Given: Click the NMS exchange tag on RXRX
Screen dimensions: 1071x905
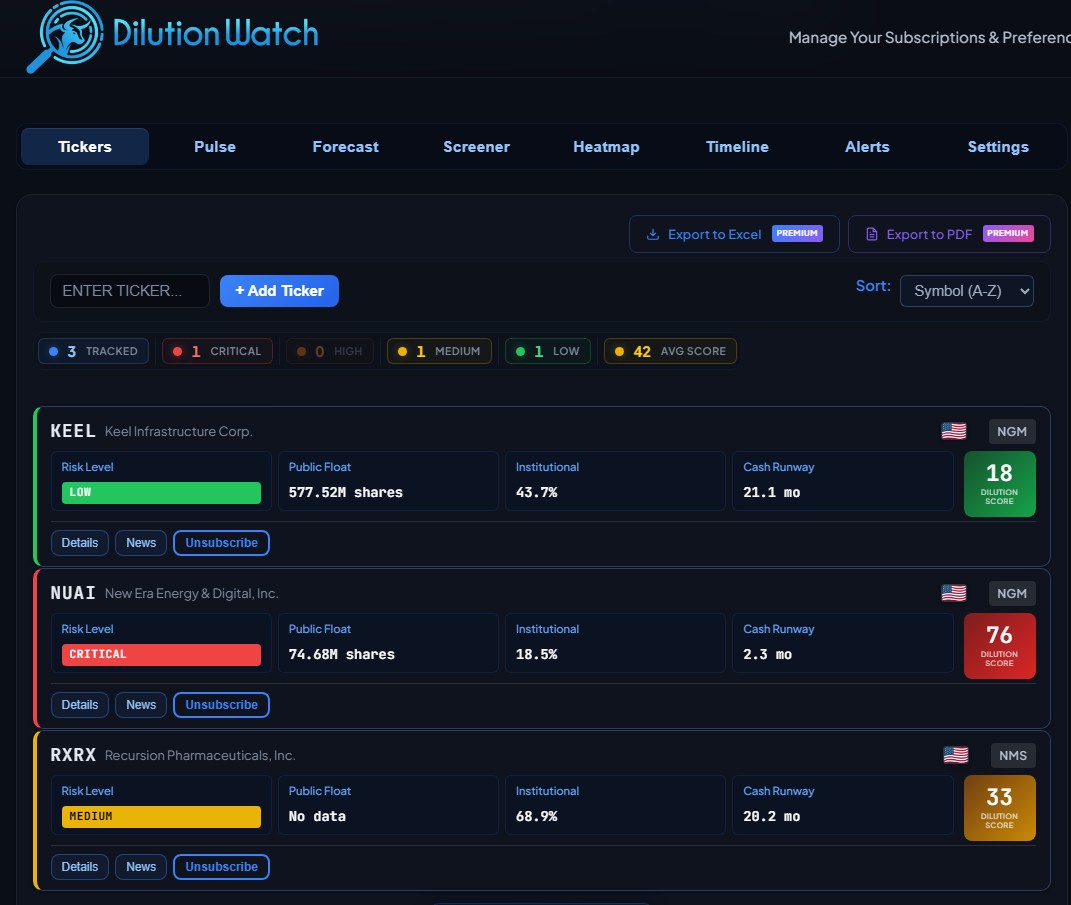Looking at the screenshot, I should (1013, 755).
